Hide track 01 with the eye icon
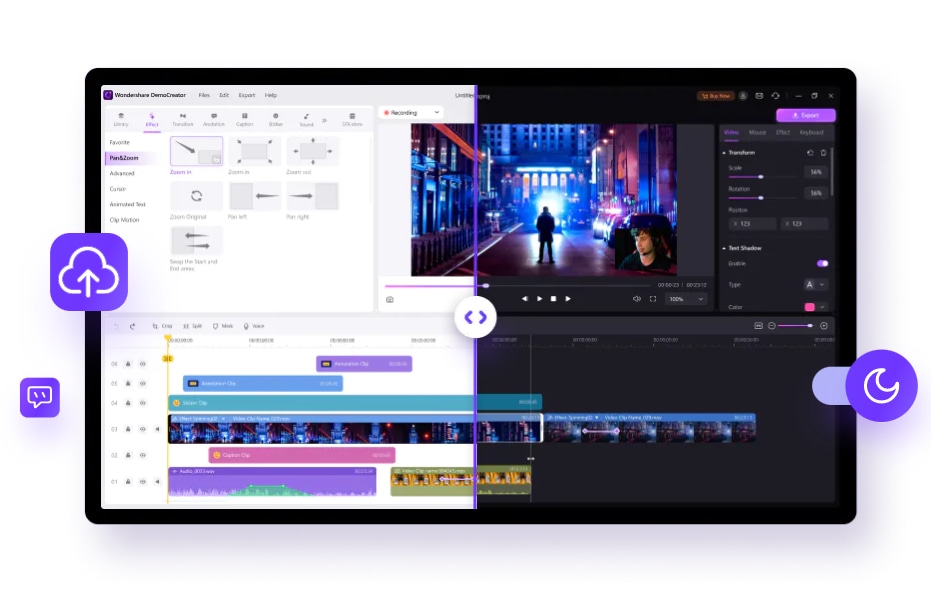This screenshot has height=601, width=931. 142,480
